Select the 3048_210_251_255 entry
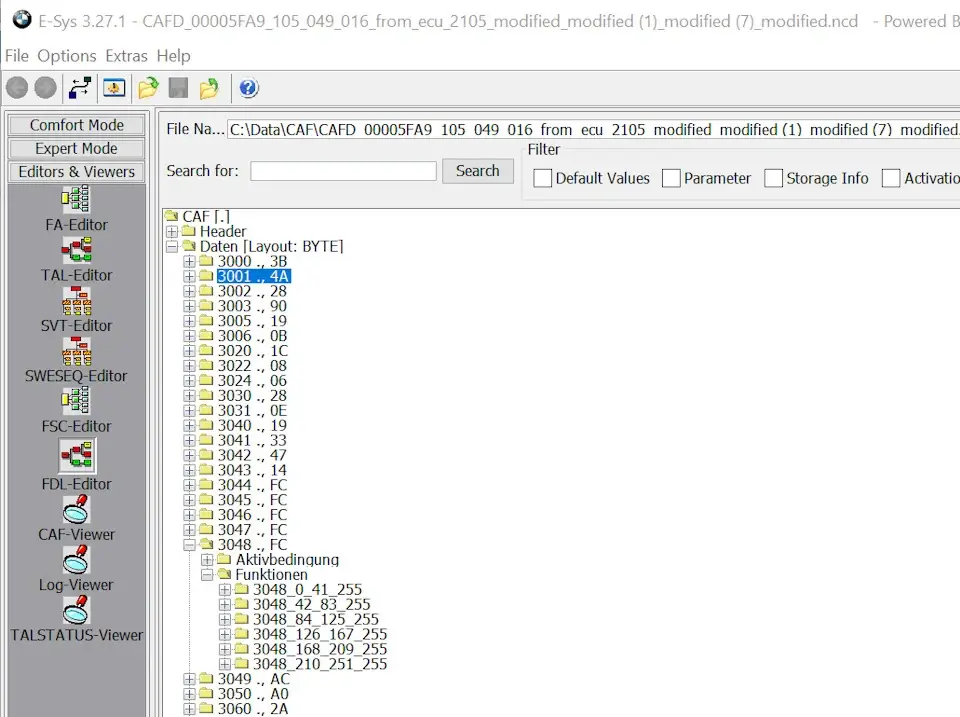The width and height of the screenshot is (960, 717). pyautogui.click(x=320, y=664)
